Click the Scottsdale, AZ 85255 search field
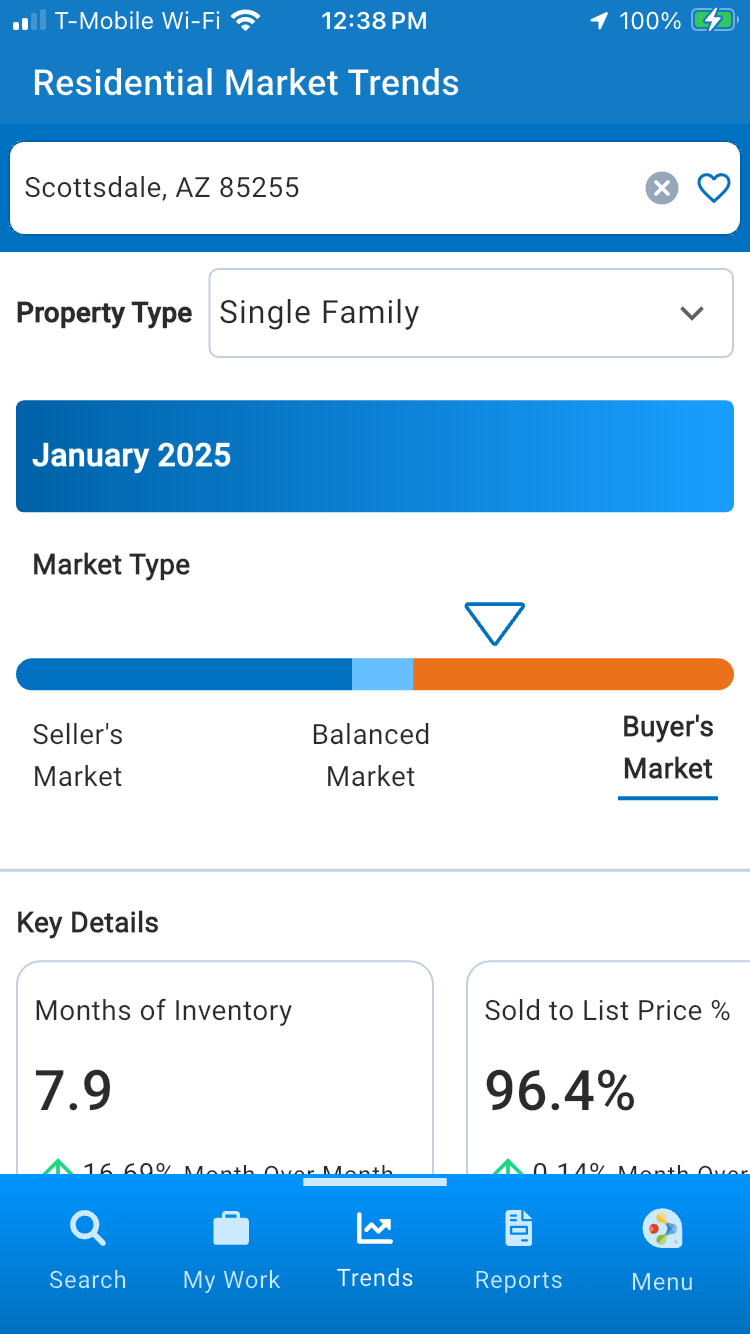Screen dimensions: 750x1334 (320, 188)
